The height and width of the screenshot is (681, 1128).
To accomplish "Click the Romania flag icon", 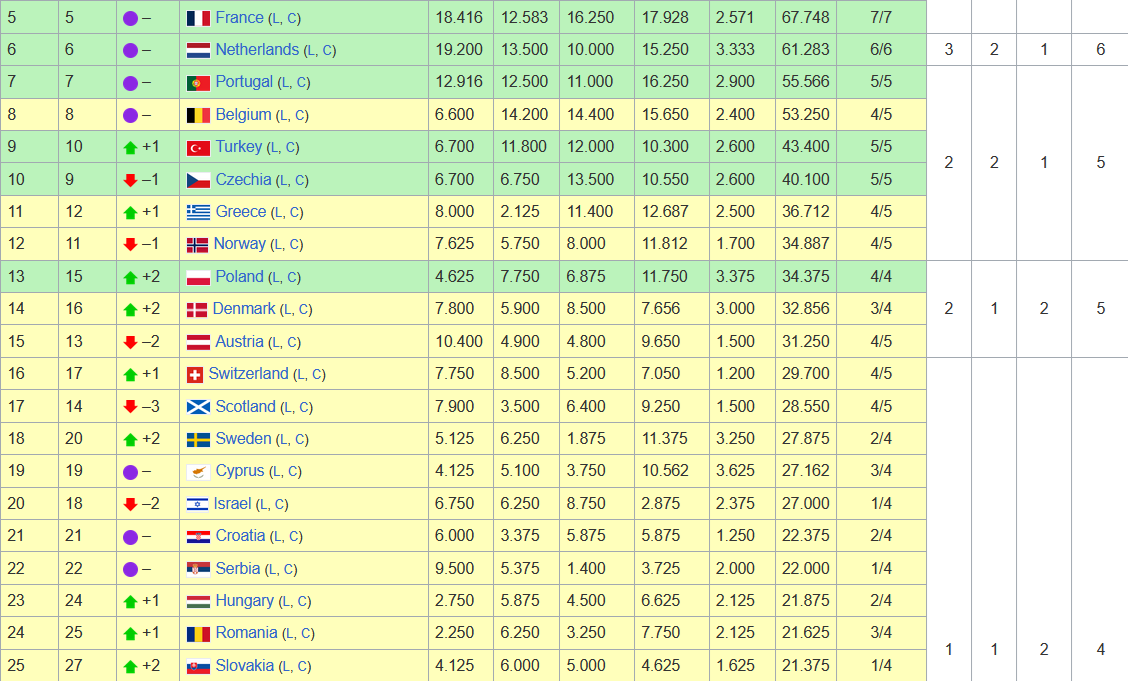I will pos(198,634).
